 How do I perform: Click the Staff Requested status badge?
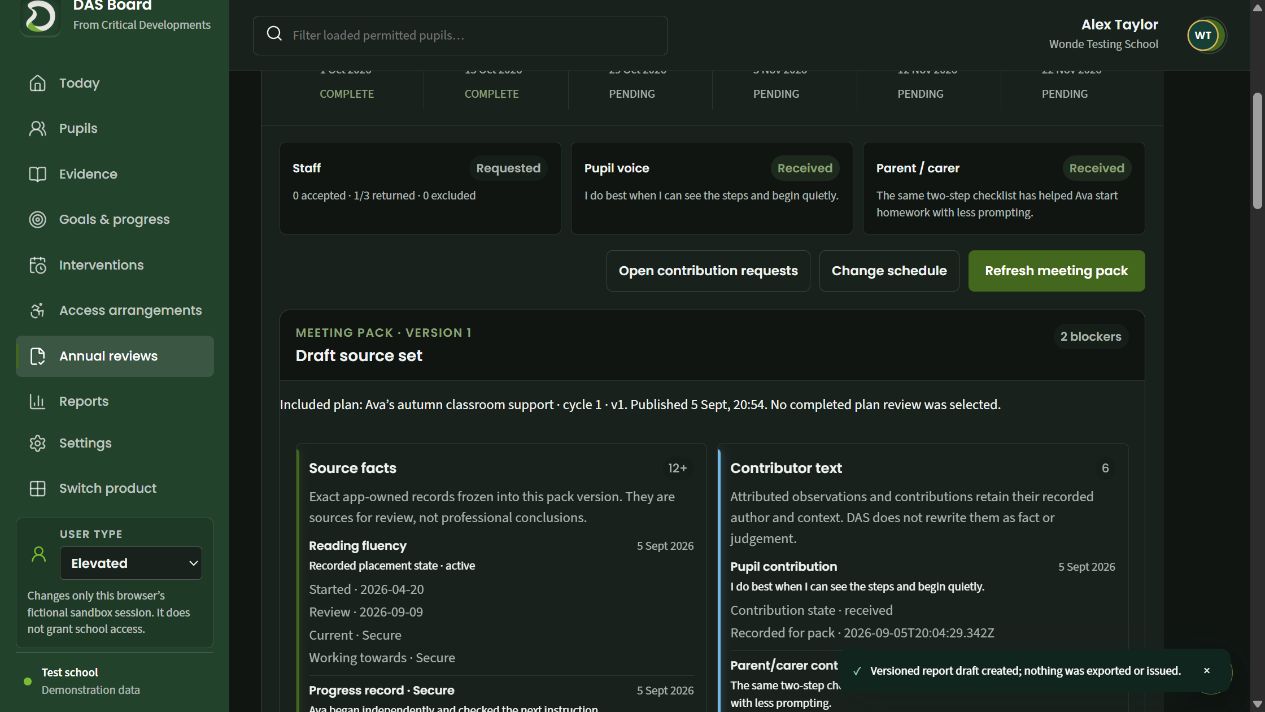point(508,168)
